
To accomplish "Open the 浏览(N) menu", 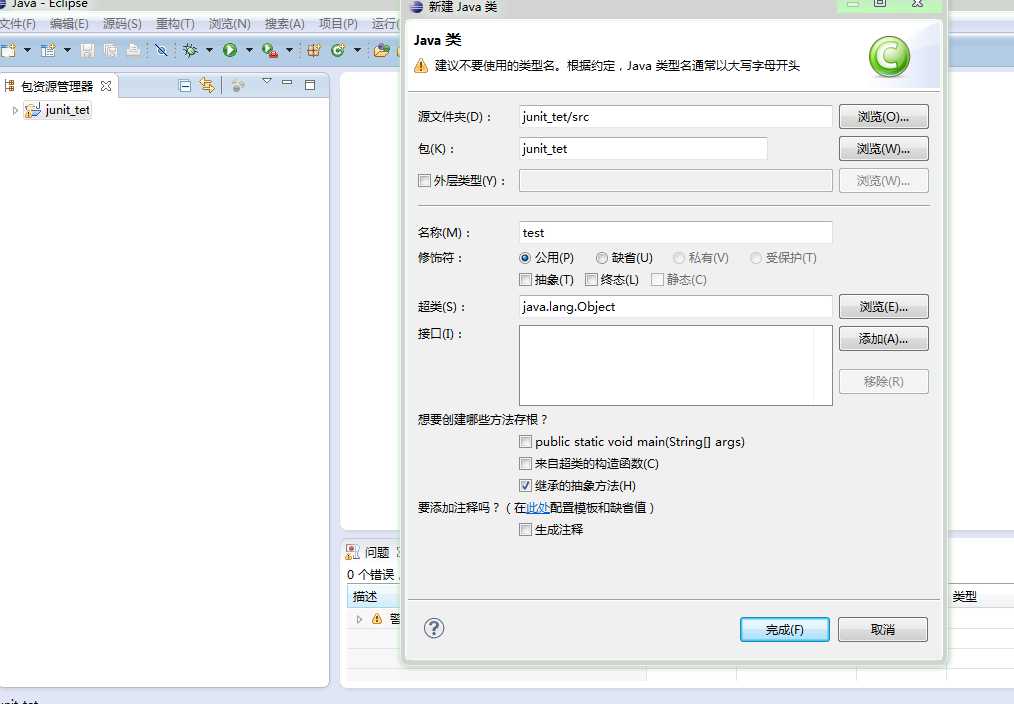I will (x=230, y=24).
